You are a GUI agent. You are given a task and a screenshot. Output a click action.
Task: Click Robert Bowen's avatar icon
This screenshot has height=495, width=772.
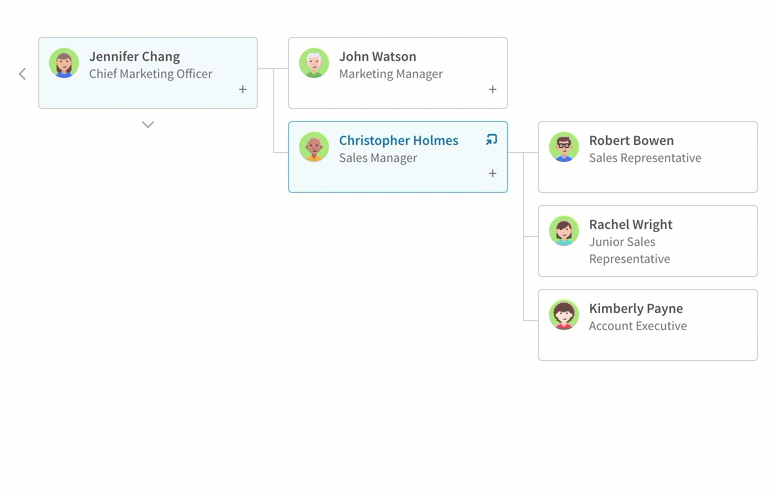[x=564, y=147]
